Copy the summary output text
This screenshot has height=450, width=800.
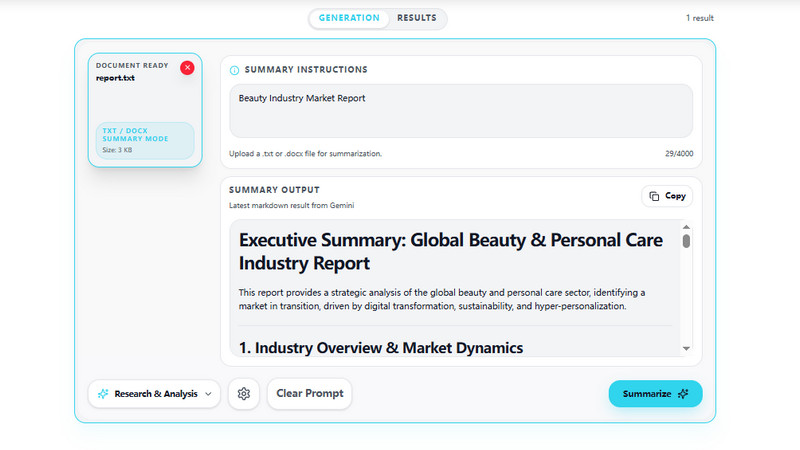[667, 196]
